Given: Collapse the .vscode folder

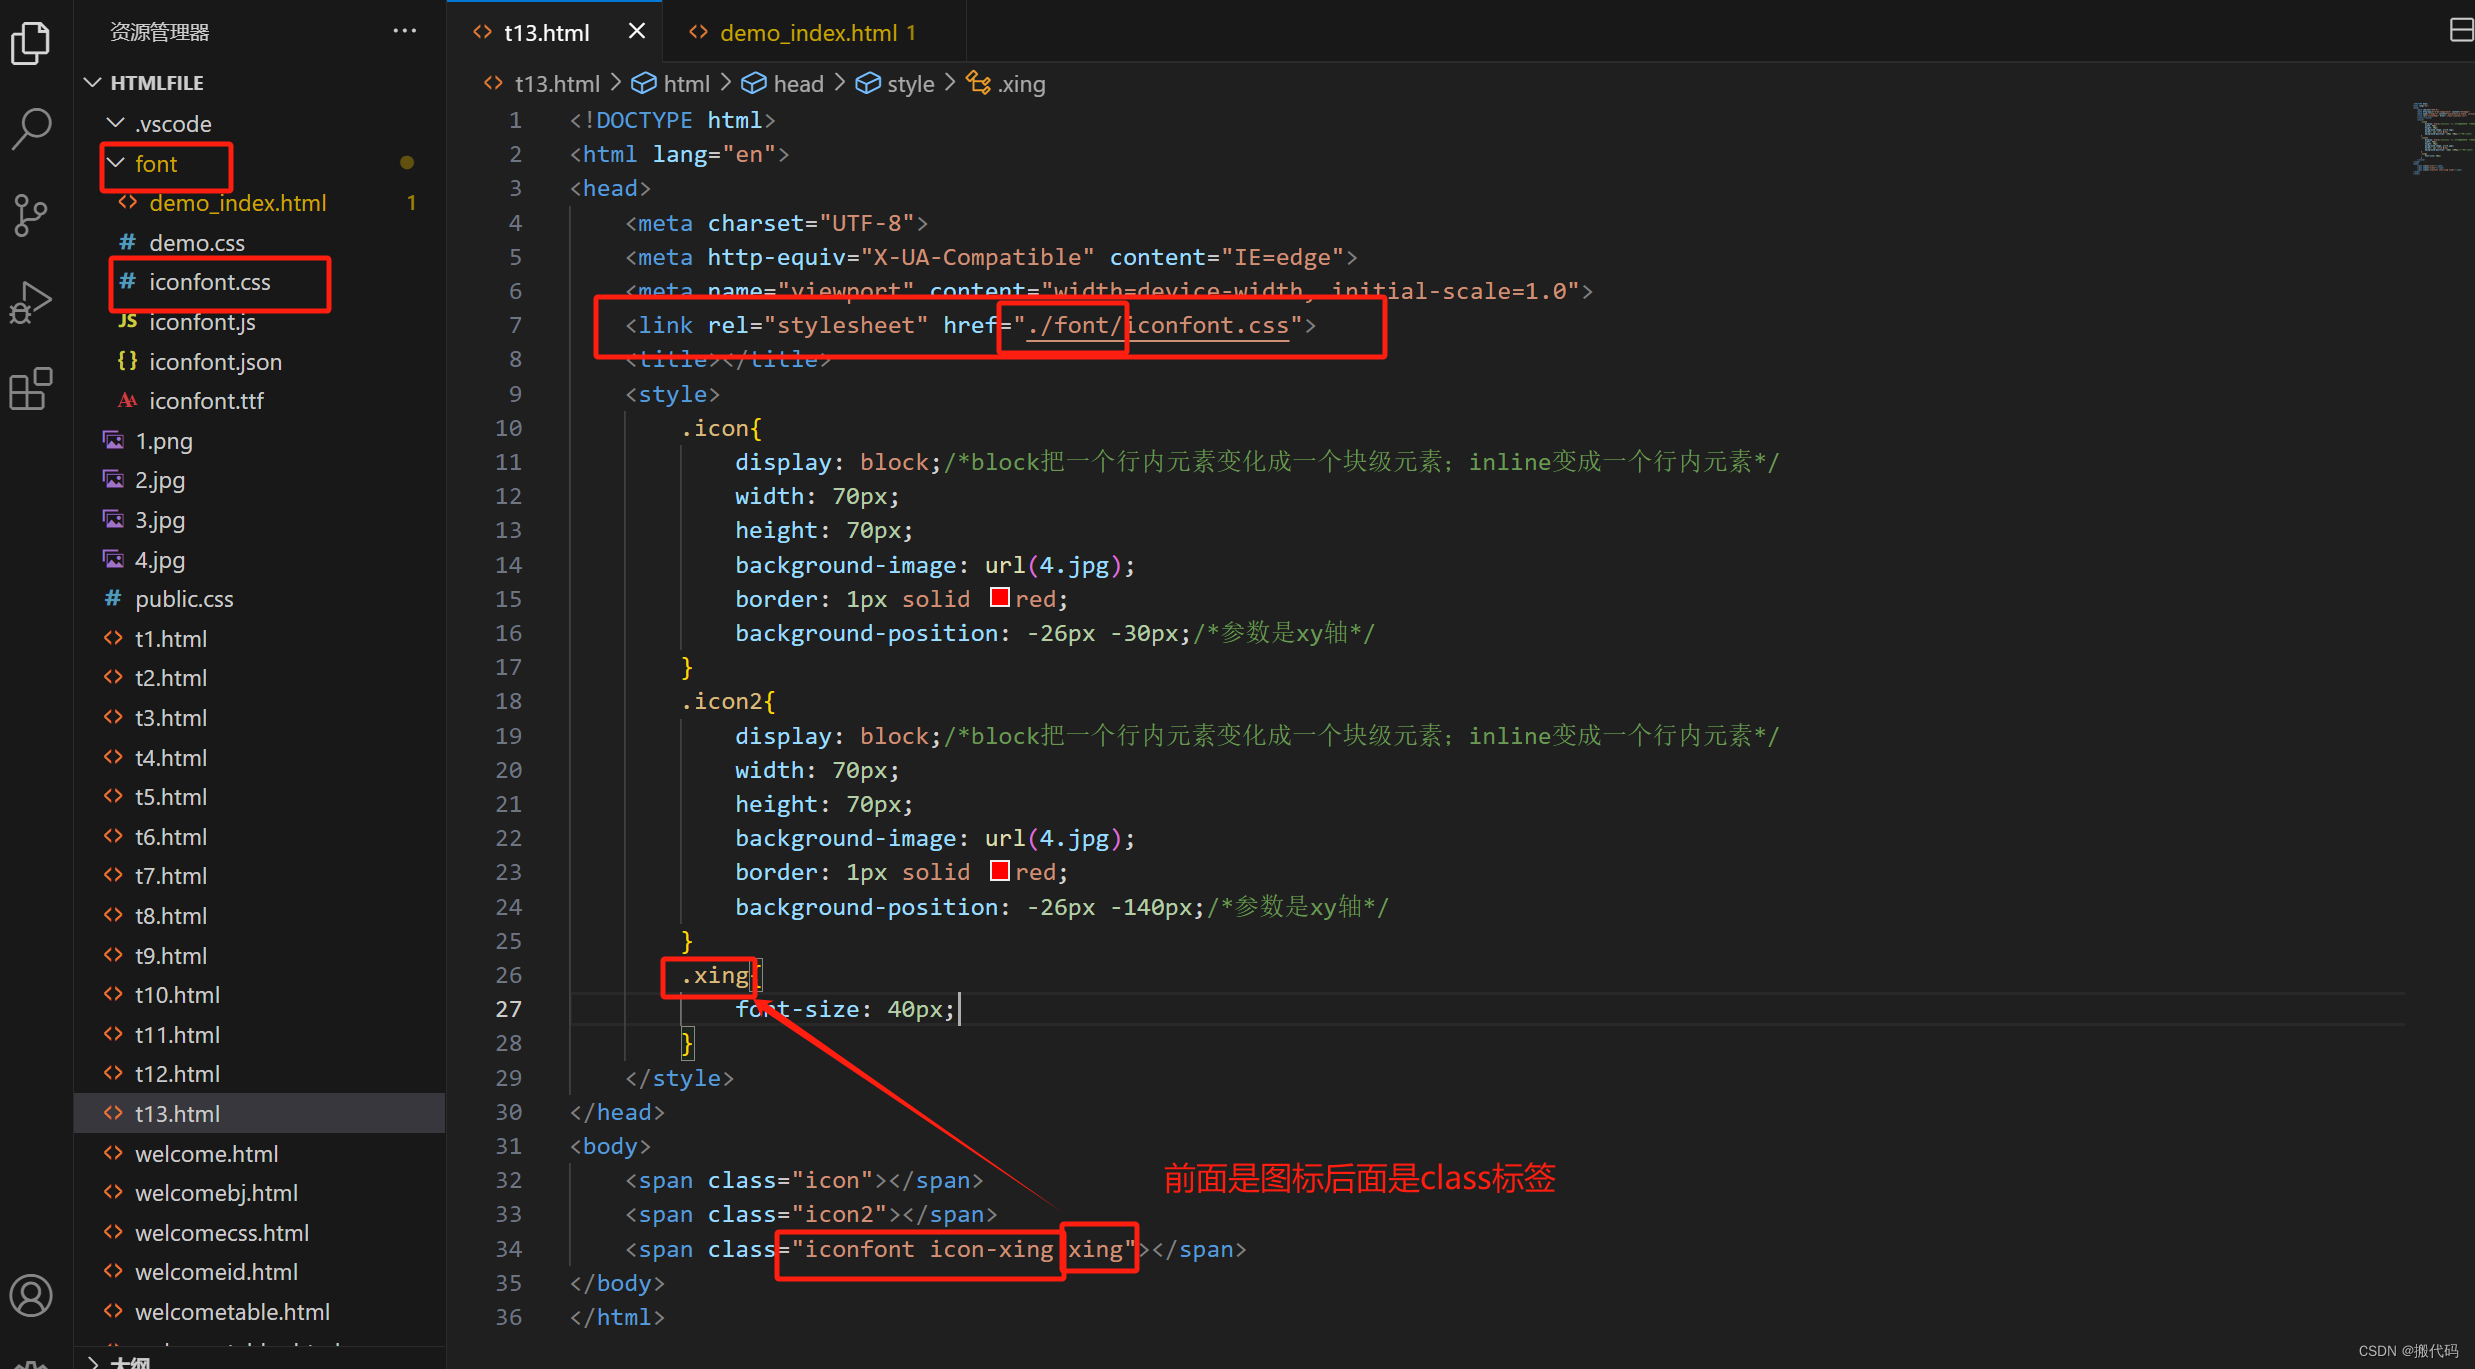Looking at the screenshot, I should 260,124.
